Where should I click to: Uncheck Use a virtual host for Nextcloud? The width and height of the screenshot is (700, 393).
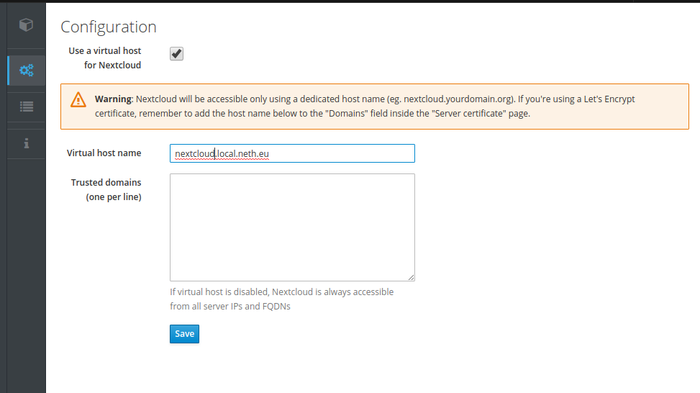tap(176, 54)
